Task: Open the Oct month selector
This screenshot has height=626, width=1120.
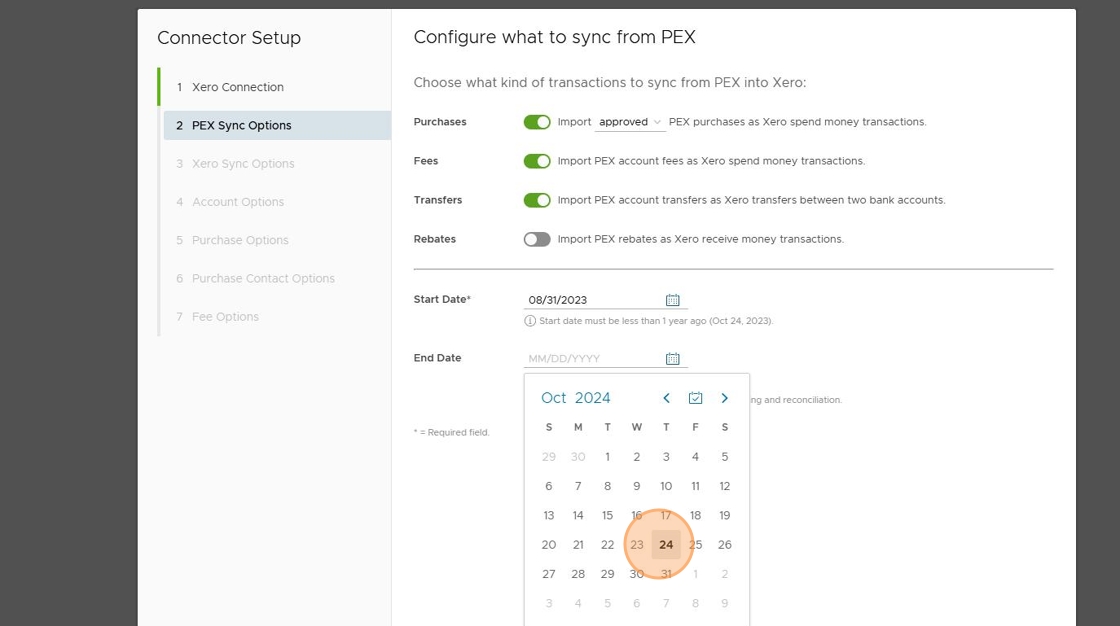Action: [x=554, y=398]
